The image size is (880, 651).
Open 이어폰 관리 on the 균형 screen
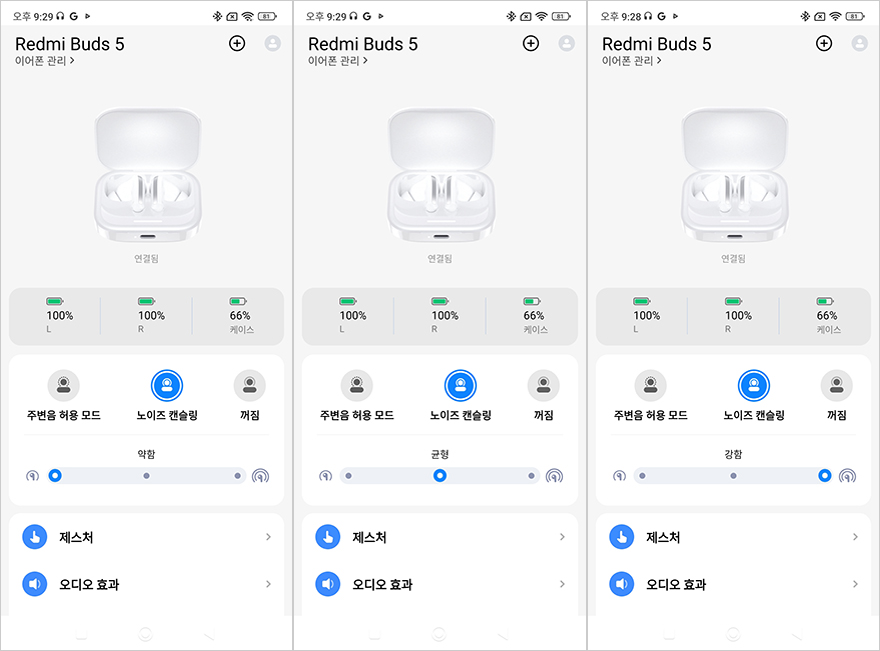pos(338,61)
